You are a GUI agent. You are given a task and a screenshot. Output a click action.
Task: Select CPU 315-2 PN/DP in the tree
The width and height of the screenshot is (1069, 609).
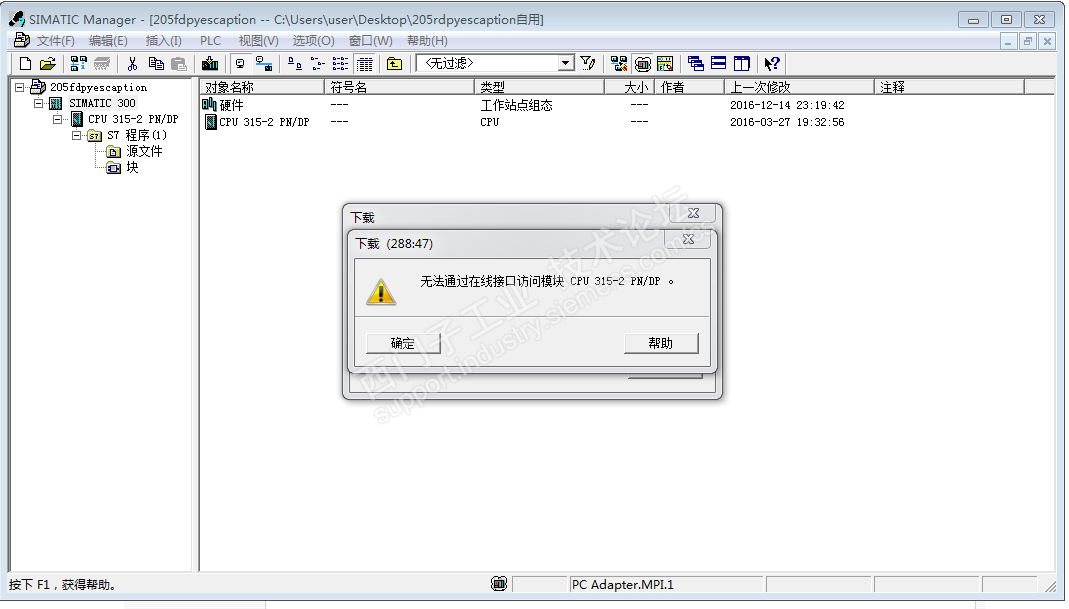(x=133, y=119)
